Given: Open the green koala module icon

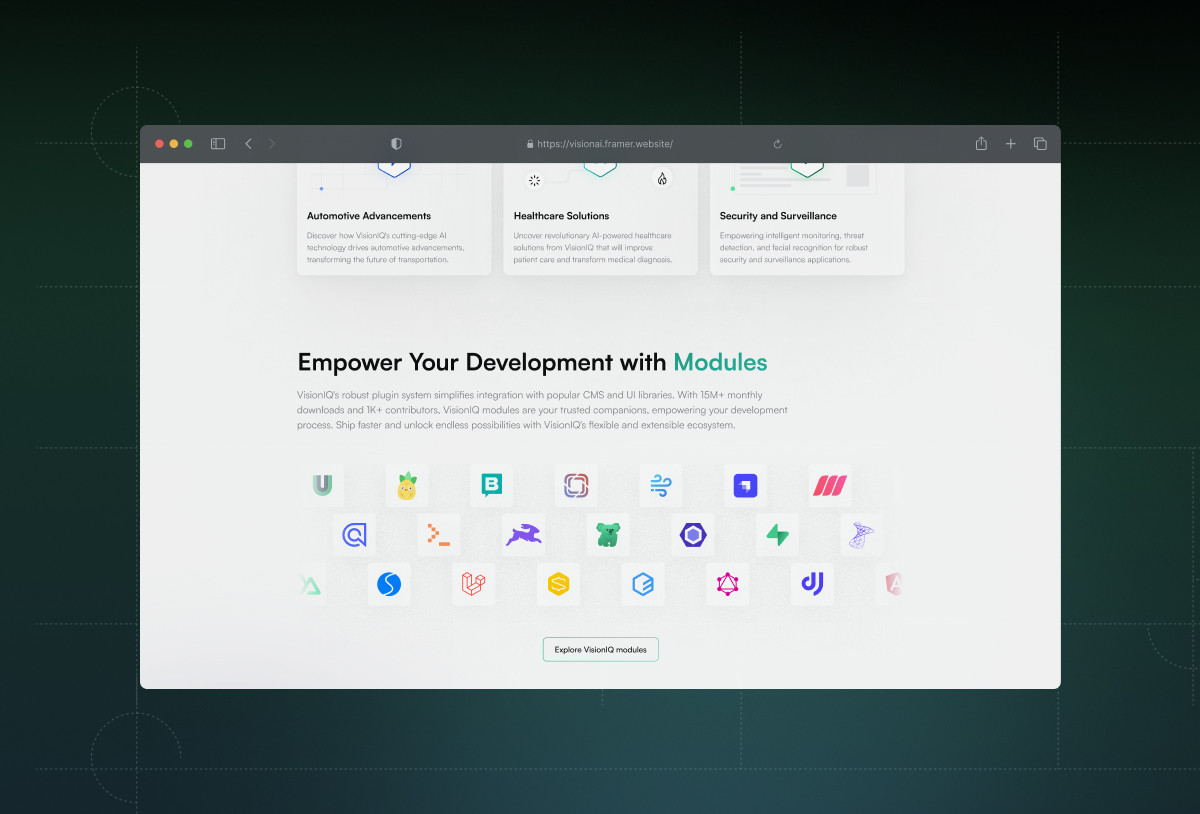Looking at the screenshot, I should coord(608,535).
